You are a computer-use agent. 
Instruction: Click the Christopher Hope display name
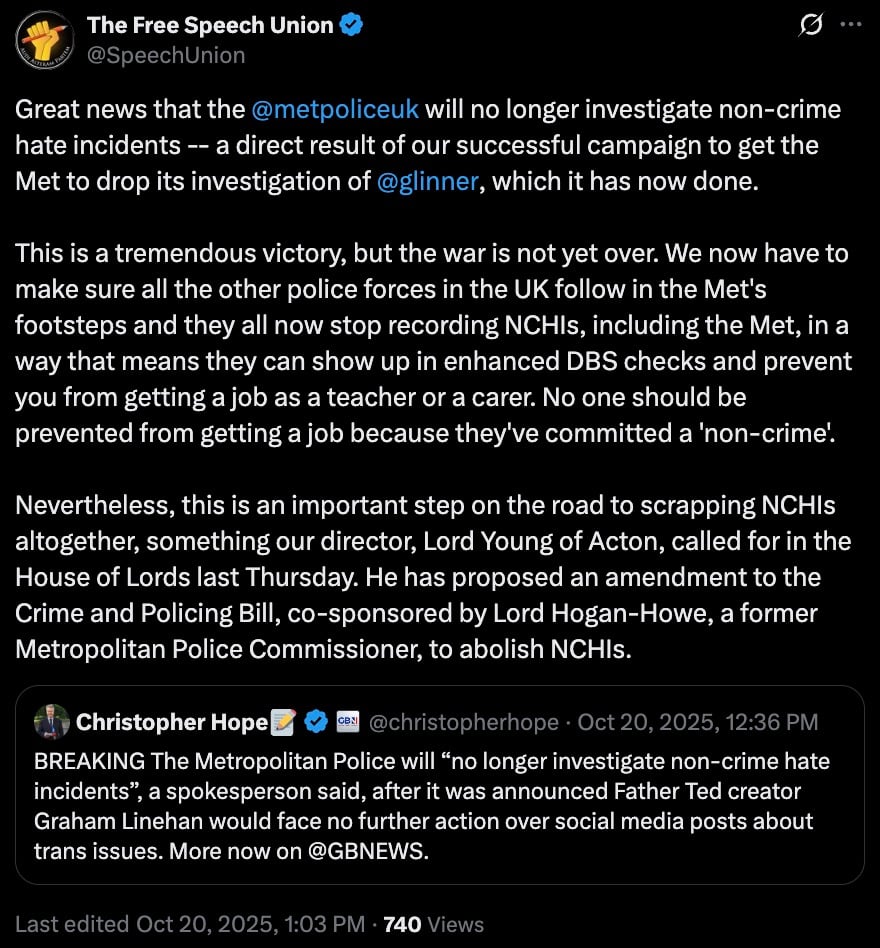pyautogui.click(x=172, y=721)
